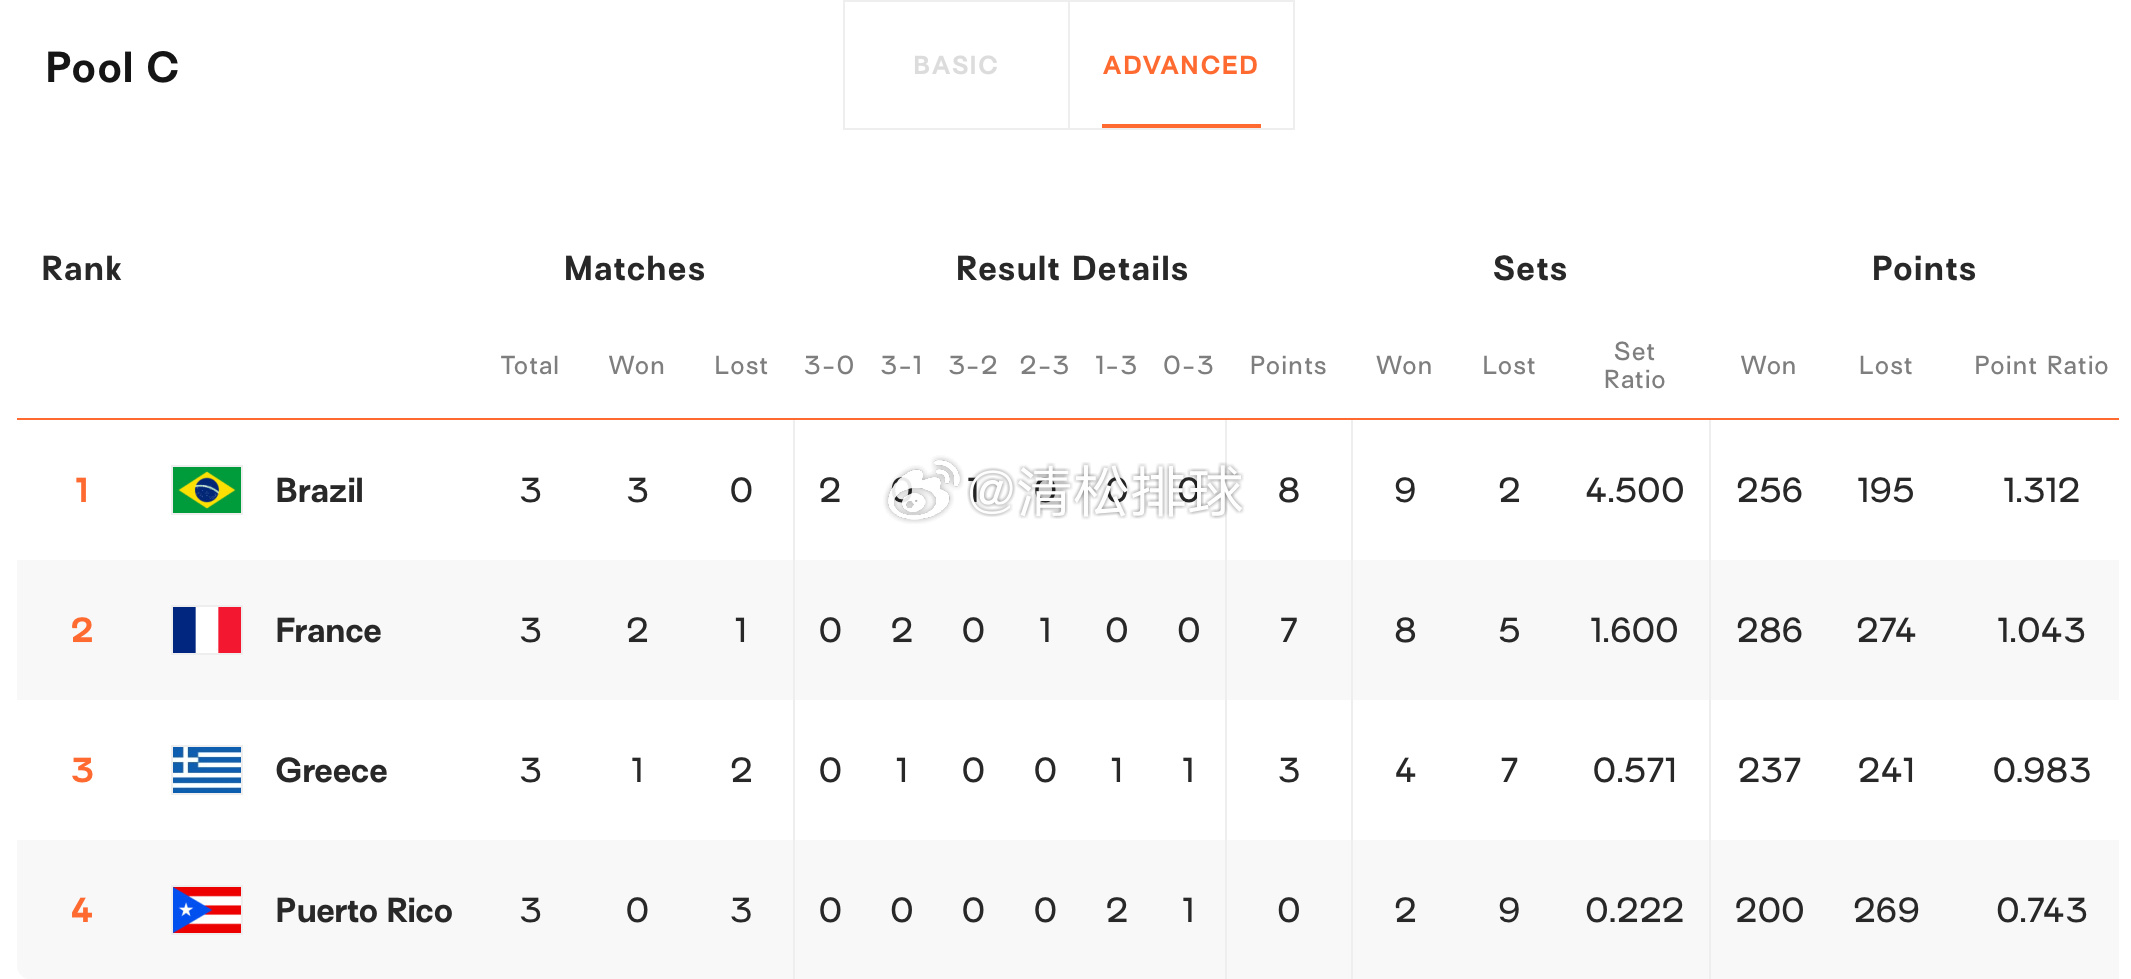Click the Brazil flag icon
The width and height of the screenshot is (2131, 979).
click(207, 490)
